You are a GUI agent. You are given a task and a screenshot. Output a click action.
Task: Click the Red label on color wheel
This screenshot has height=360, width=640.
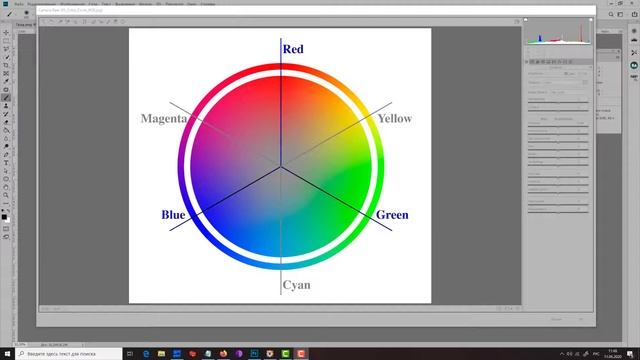pos(293,49)
